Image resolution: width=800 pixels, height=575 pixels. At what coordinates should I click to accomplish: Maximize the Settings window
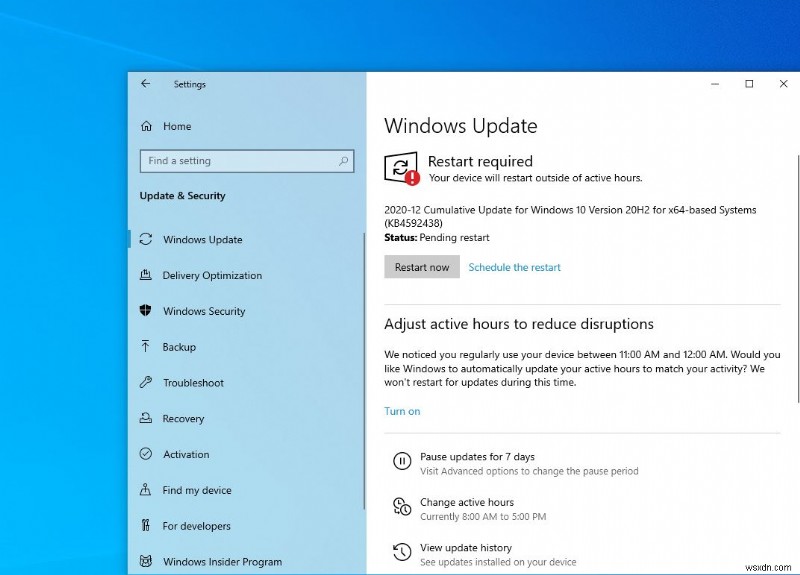[749, 84]
